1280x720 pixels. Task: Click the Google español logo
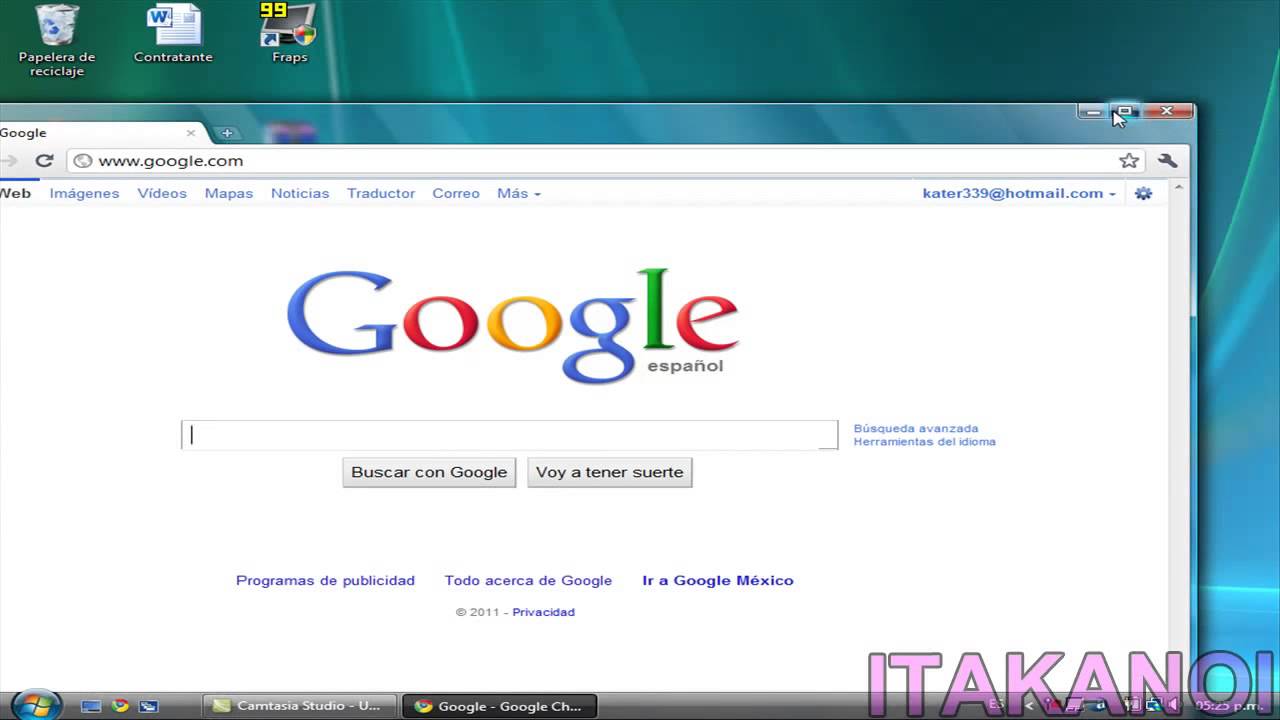point(512,326)
